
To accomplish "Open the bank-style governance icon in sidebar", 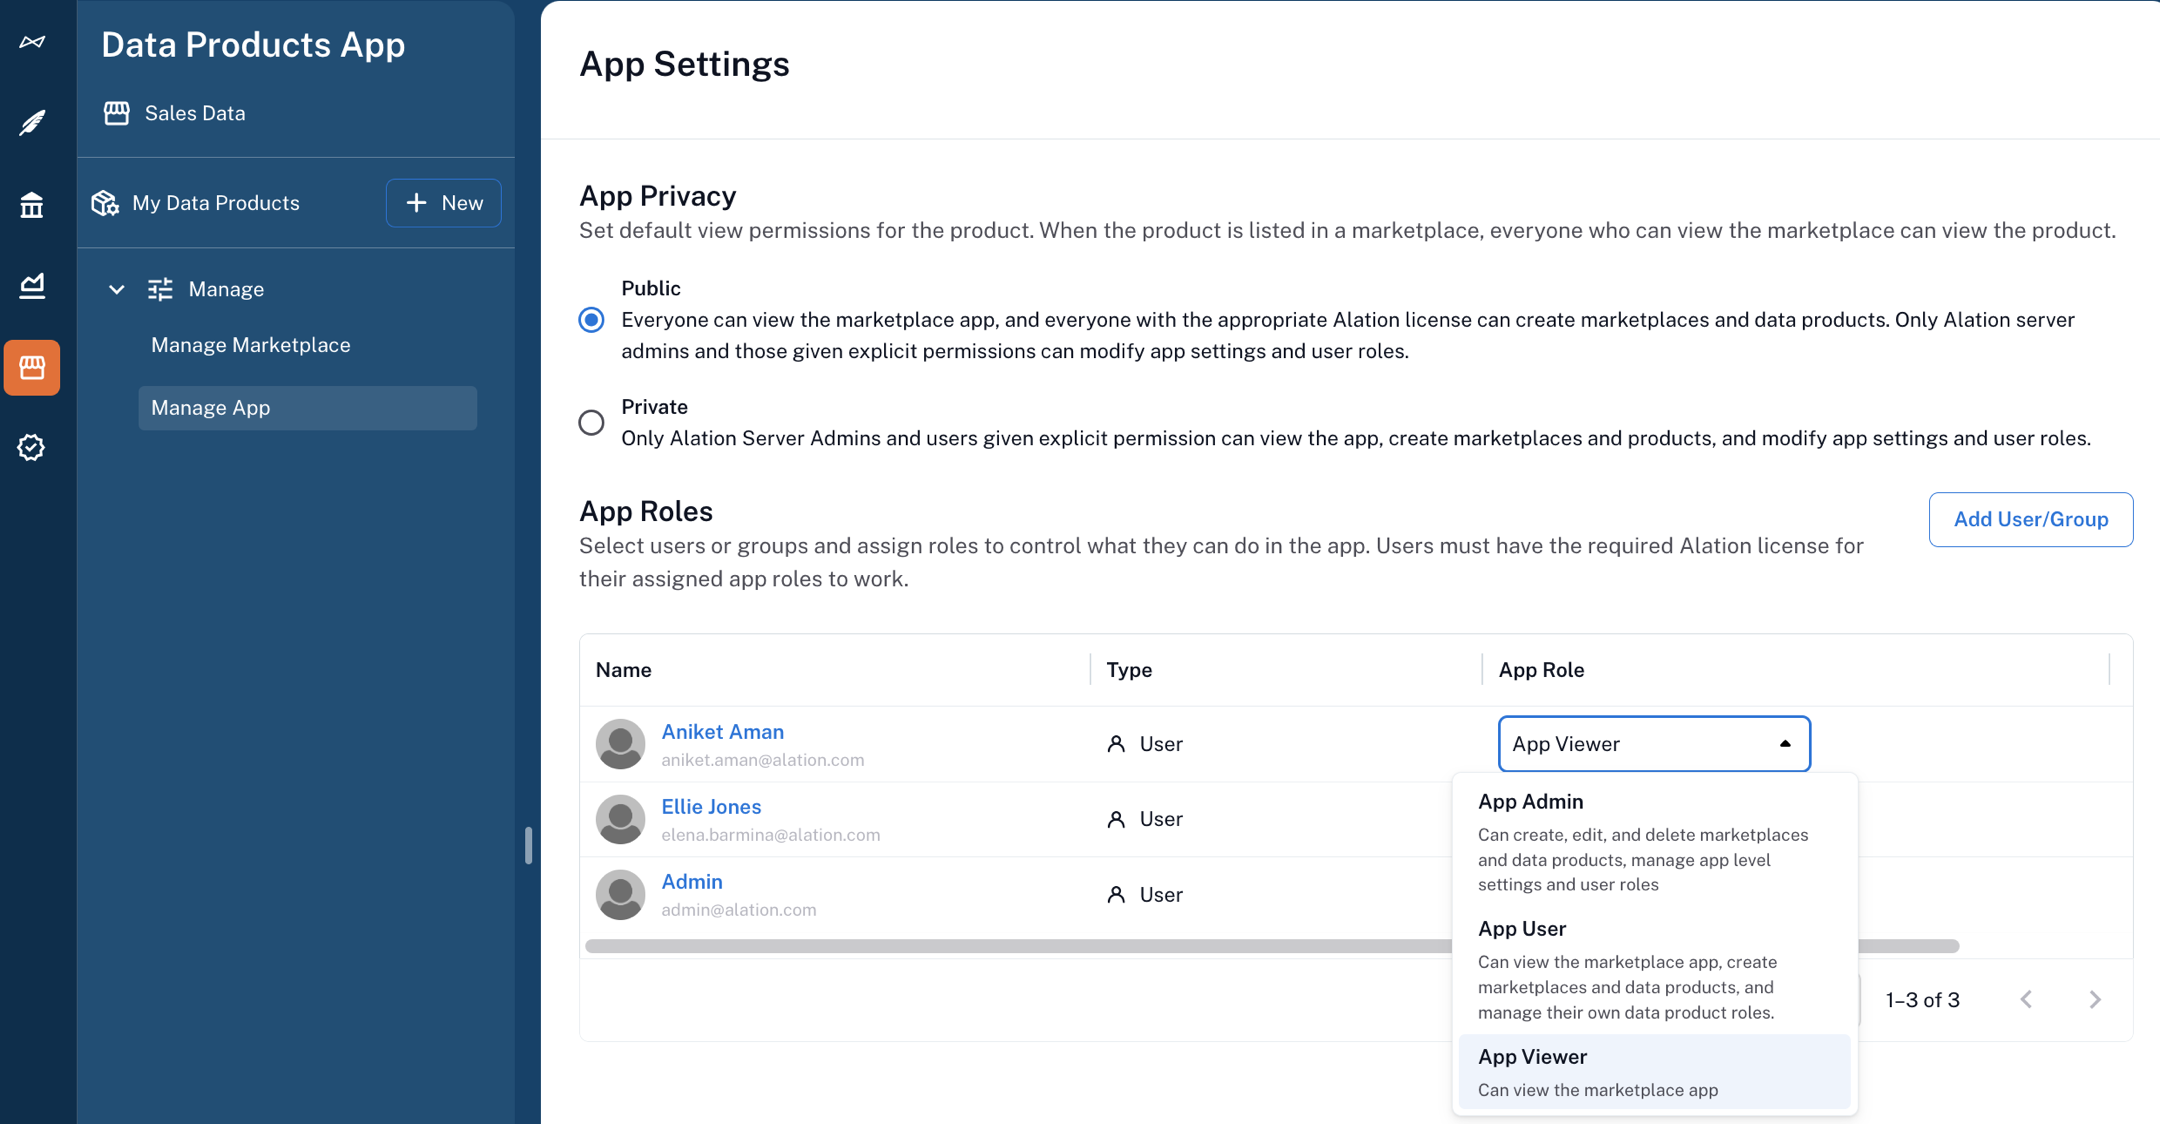I will click(32, 204).
